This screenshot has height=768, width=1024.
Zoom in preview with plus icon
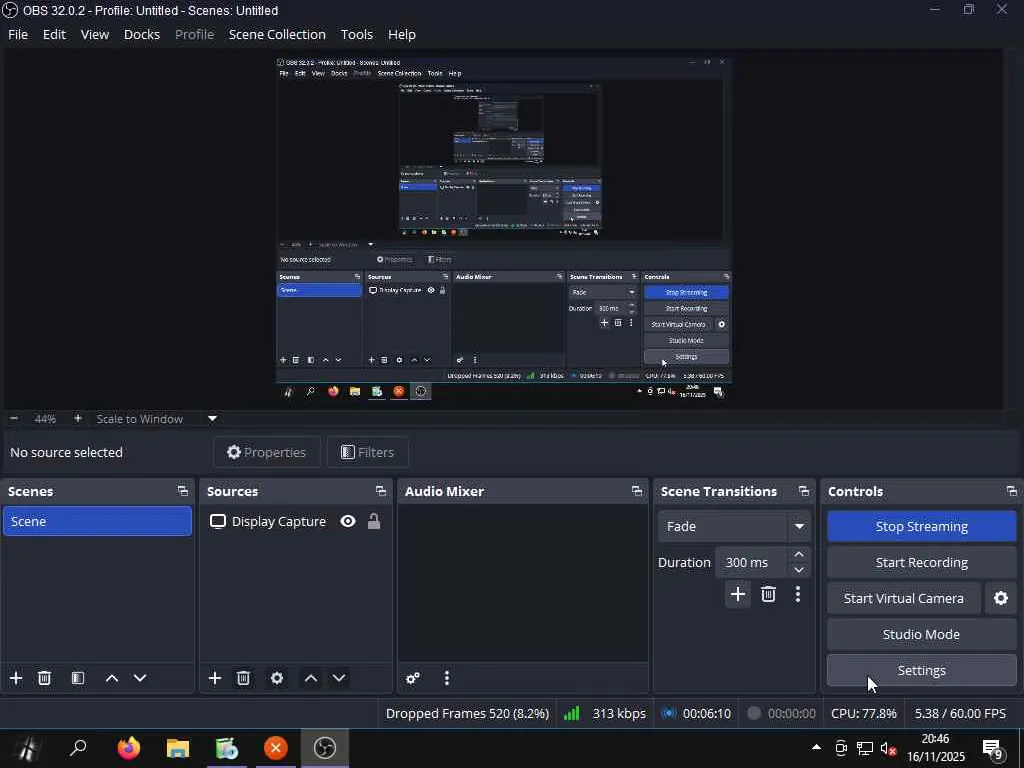[x=78, y=419]
